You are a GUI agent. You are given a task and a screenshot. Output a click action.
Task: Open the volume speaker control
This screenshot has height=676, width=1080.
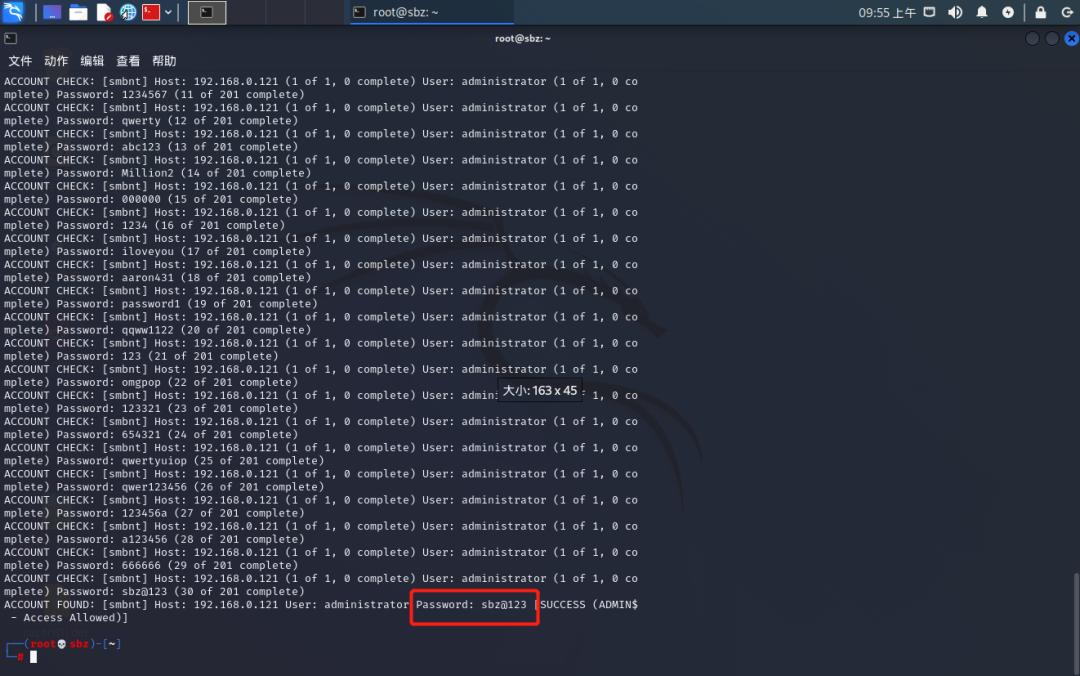point(955,12)
